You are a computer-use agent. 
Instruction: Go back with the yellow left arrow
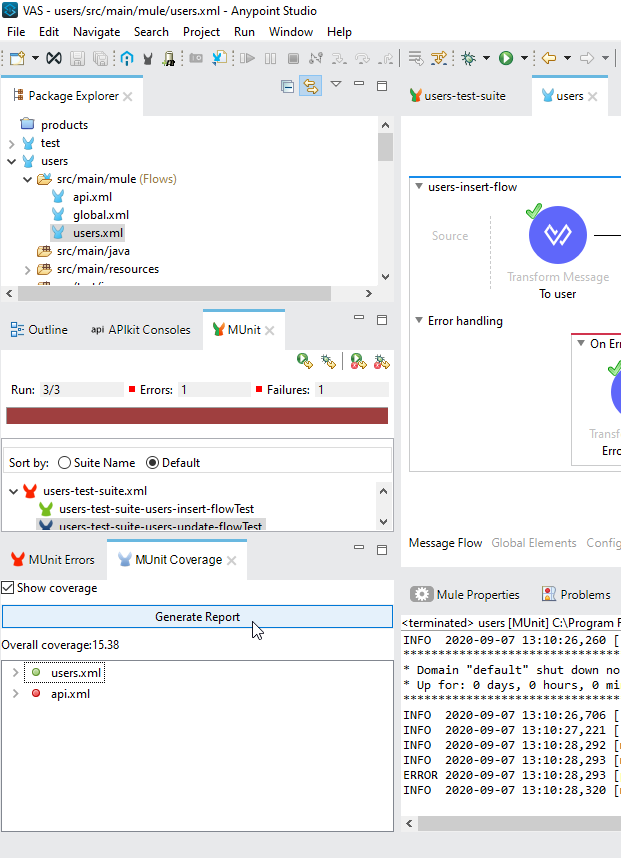tap(549, 58)
